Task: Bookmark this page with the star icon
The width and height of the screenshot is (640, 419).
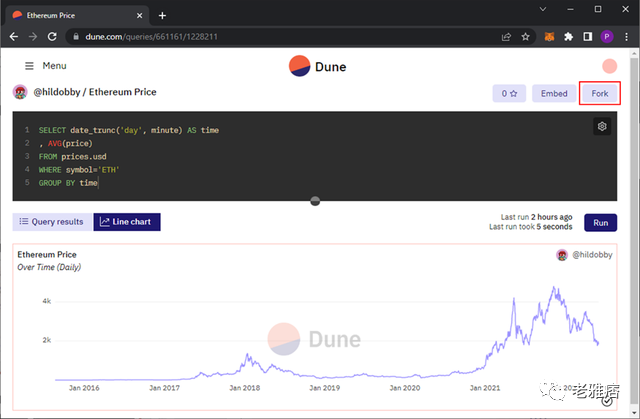Action: (526, 37)
